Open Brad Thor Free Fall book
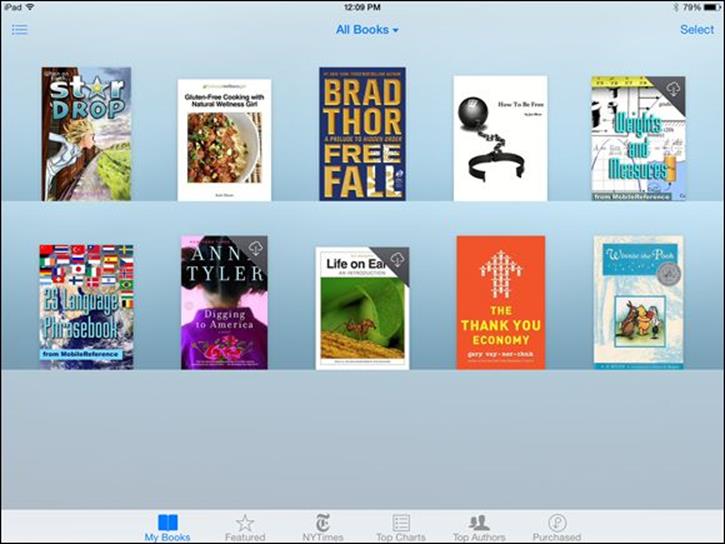 point(362,134)
